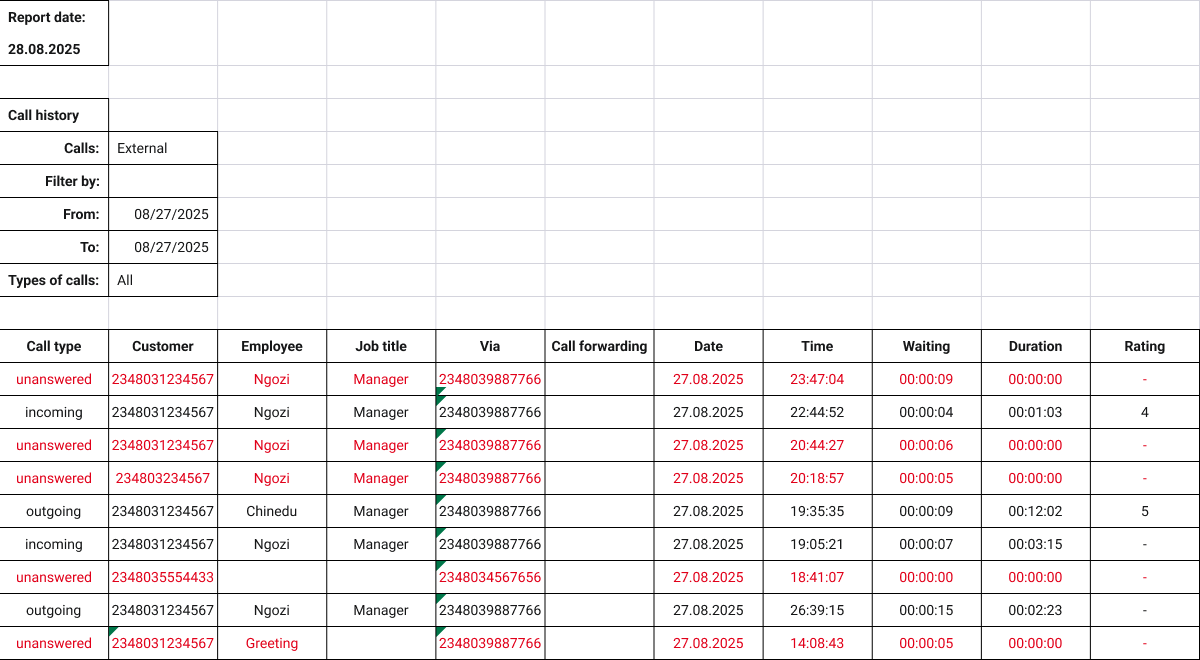1200x660 pixels.
Task: Click the Greeting employee cell
Action: pos(272,643)
